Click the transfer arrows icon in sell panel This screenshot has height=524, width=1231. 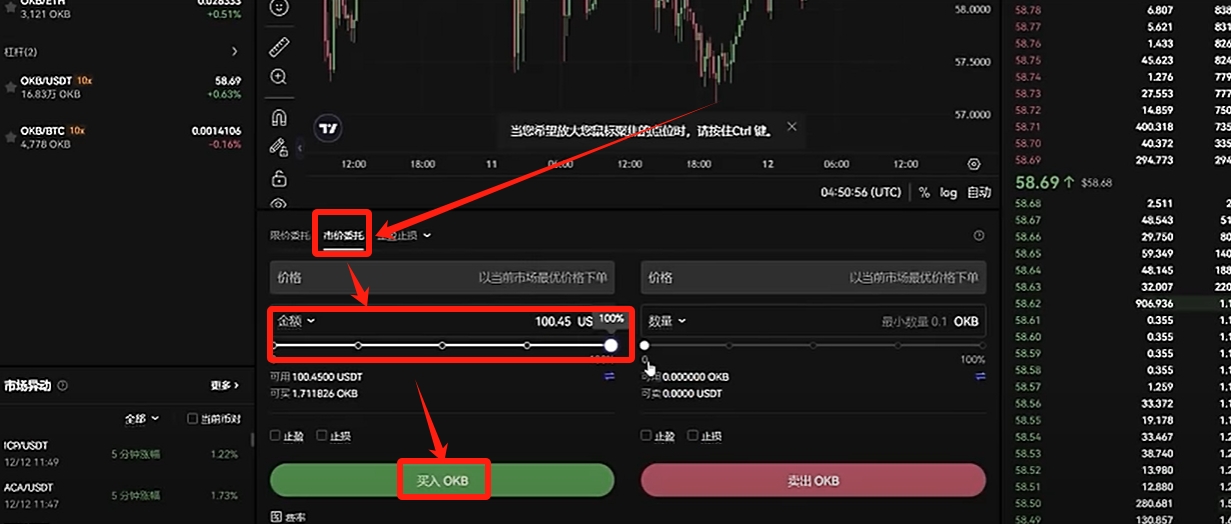[980, 377]
